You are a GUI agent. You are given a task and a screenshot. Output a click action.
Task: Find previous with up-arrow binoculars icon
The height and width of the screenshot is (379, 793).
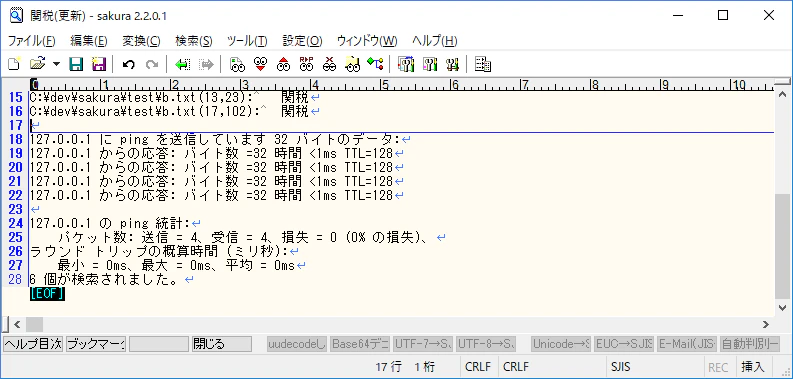(284, 64)
